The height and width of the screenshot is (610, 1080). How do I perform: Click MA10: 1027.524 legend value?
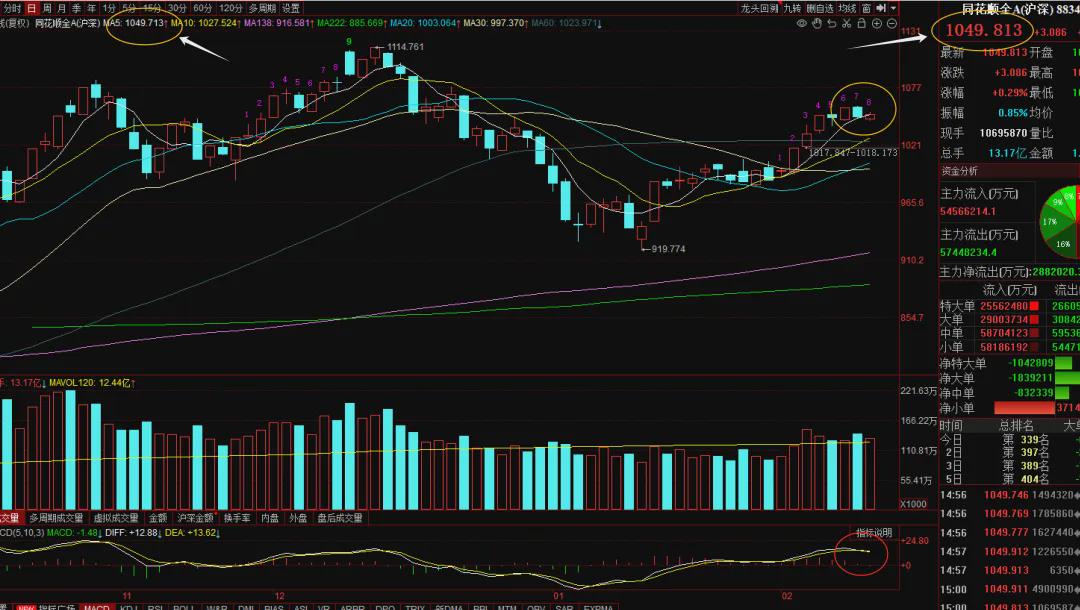(205, 23)
